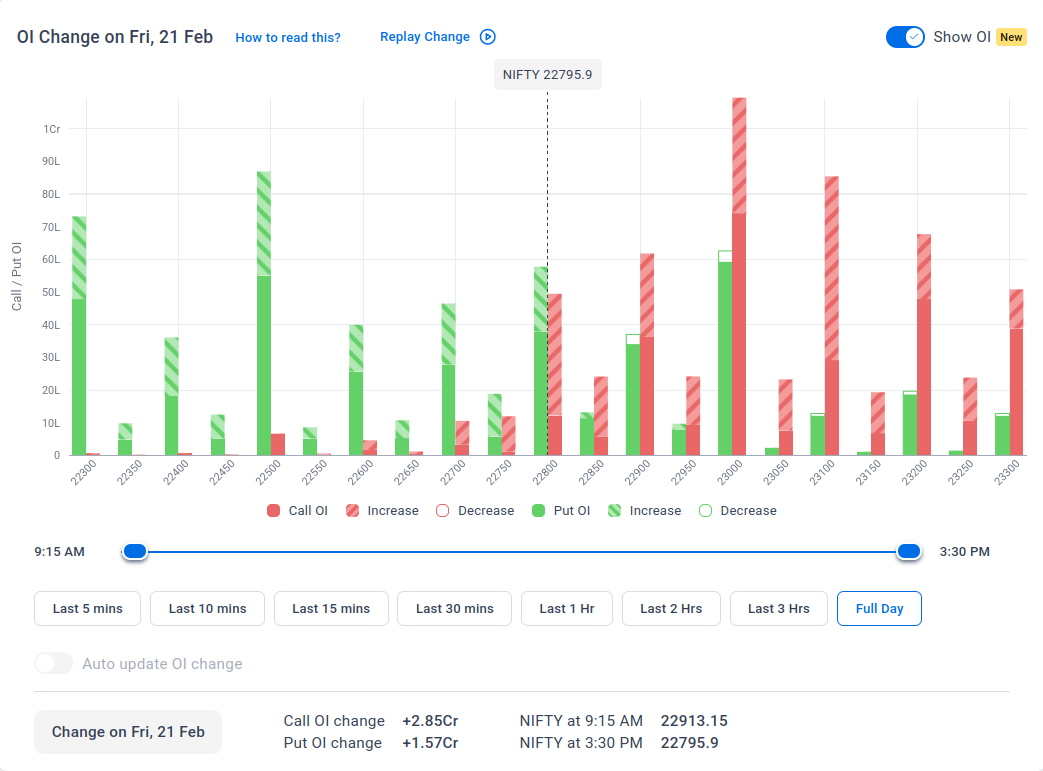Click the red call bar at 22900
The width and height of the screenshot is (1043, 771).
tap(647, 355)
